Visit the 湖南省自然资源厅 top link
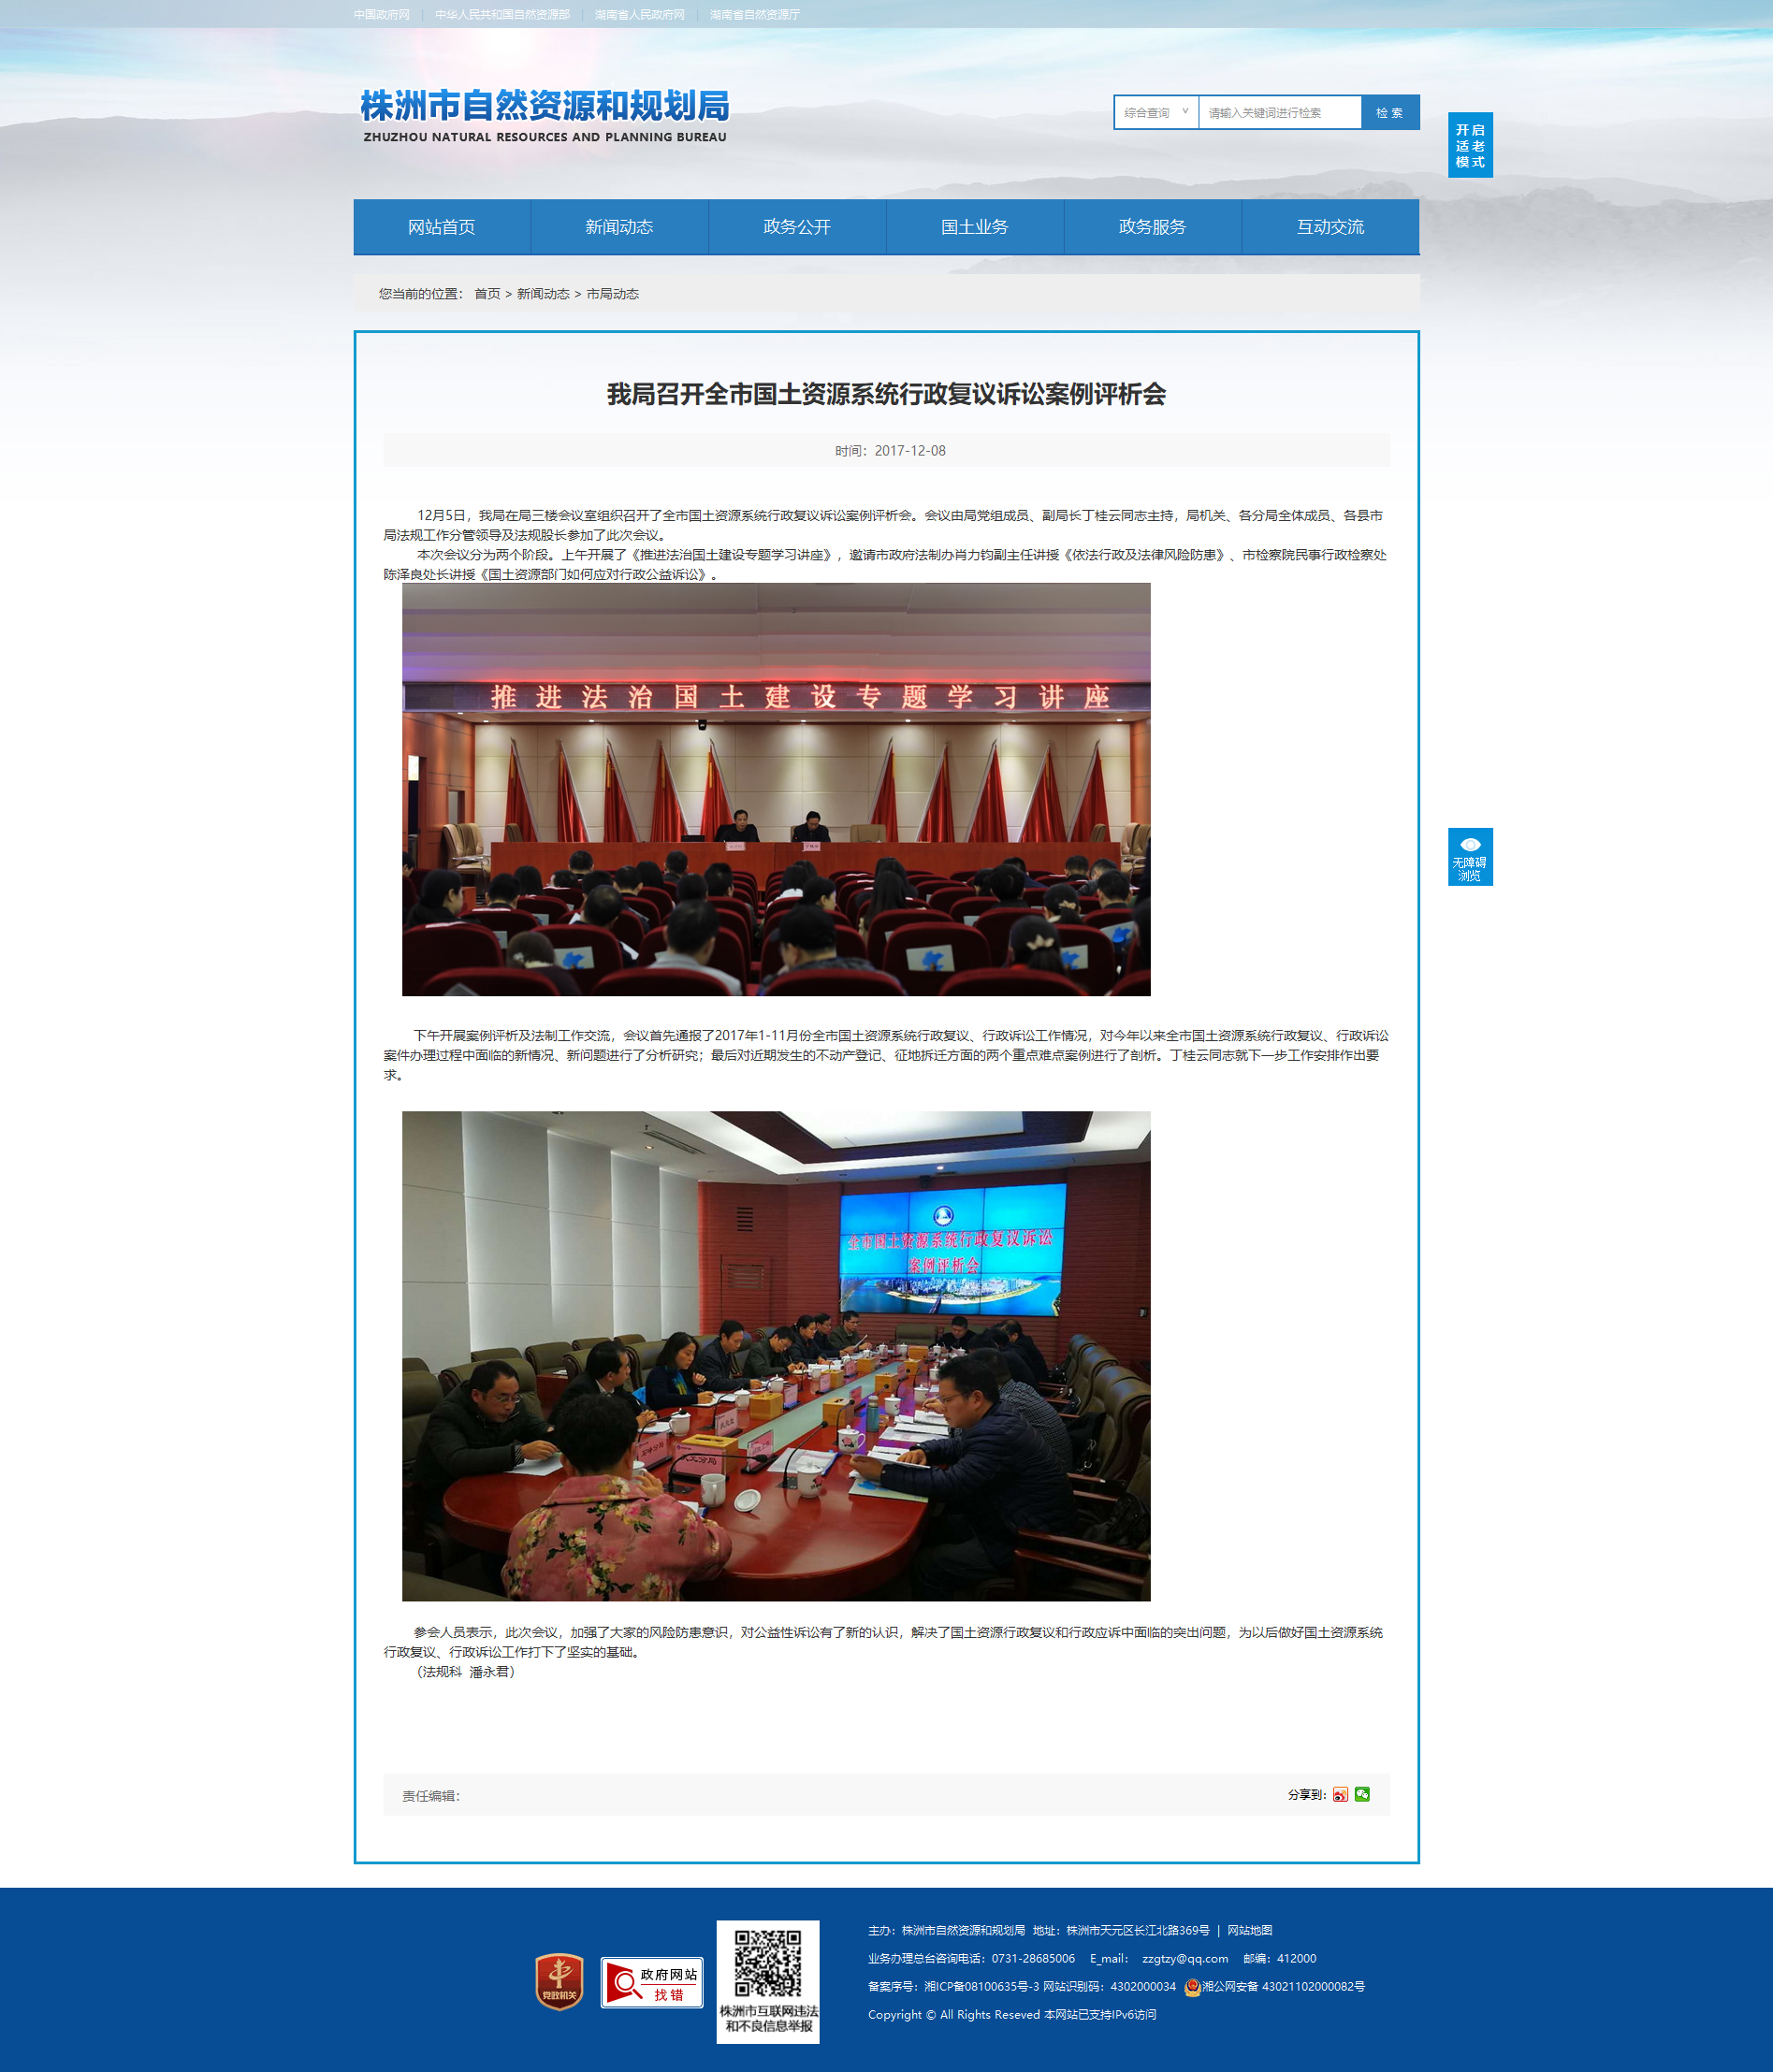This screenshot has height=2072, width=1773. tap(755, 15)
